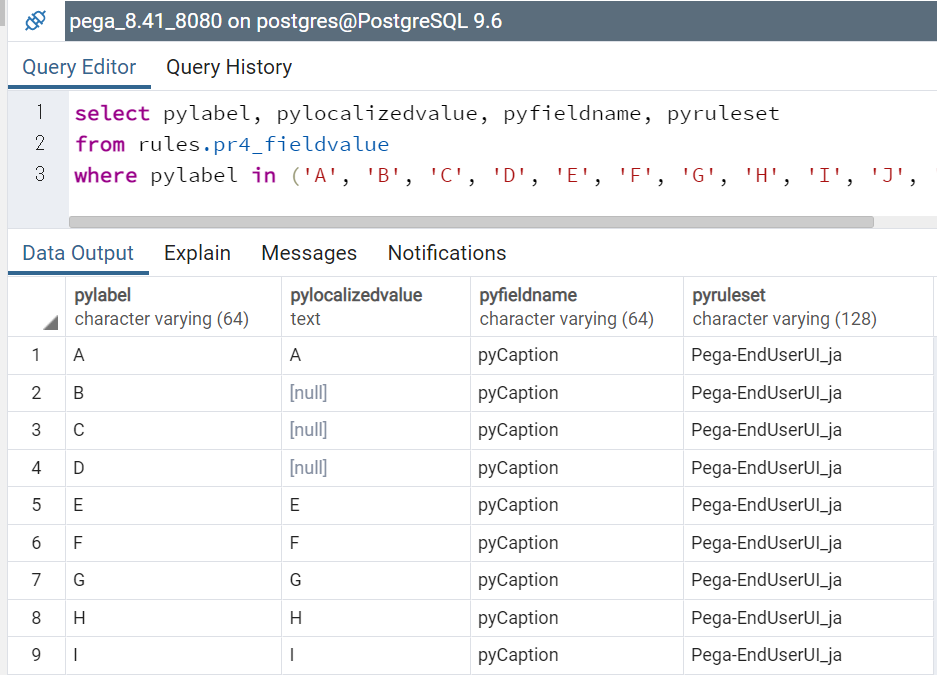Click line number 2 in editor gutter
The height and width of the screenshot is (675, 937).
39,143
